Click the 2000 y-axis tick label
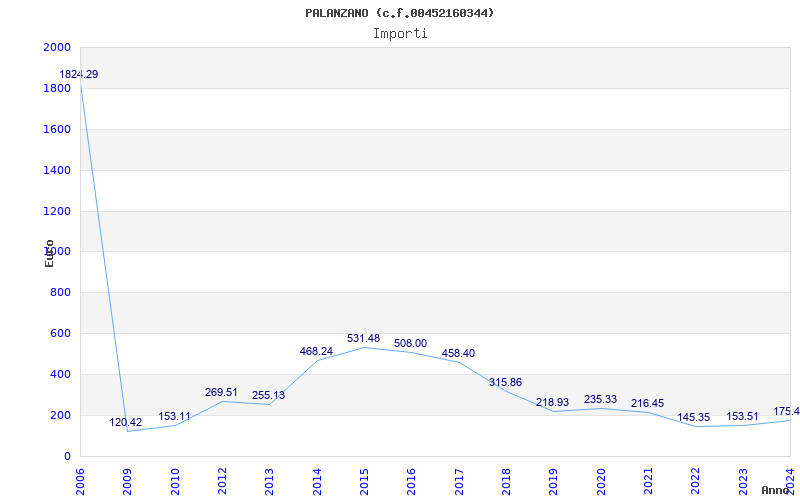This screenshot has height=500, width=800. pos(57,47)
